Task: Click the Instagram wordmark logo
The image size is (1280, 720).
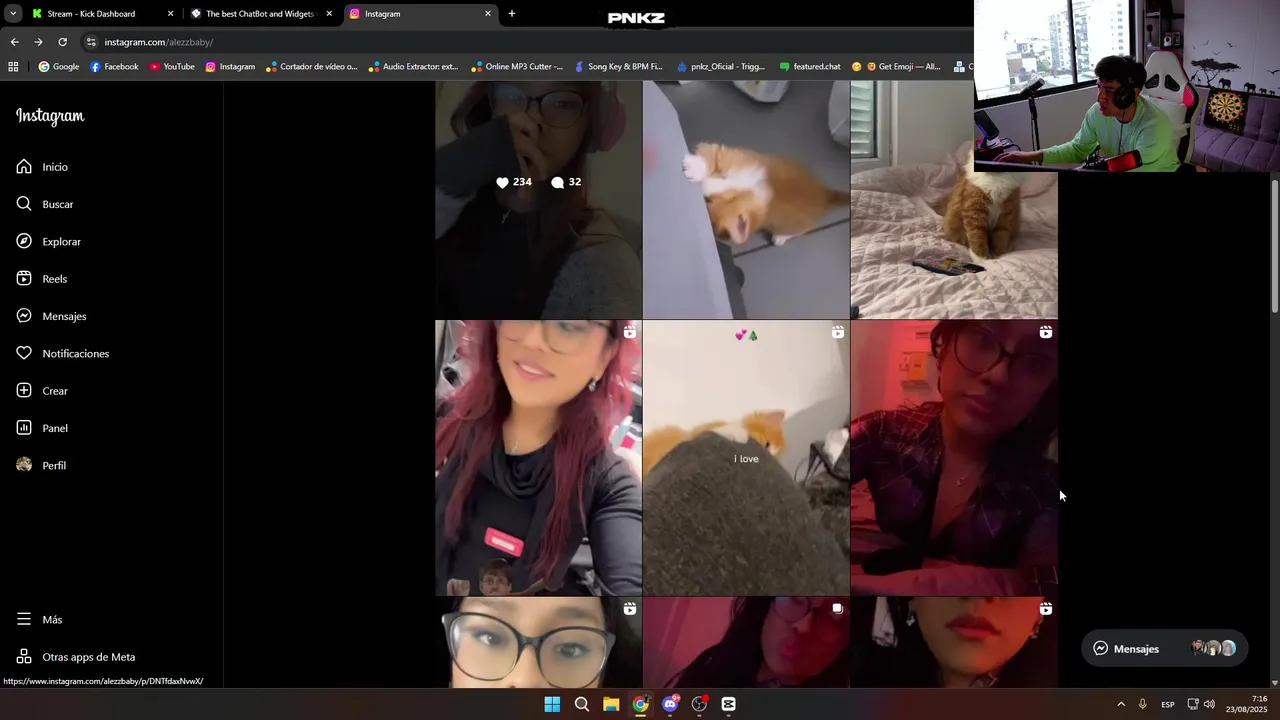Action: pyautogui.click(x=50, y=116)
